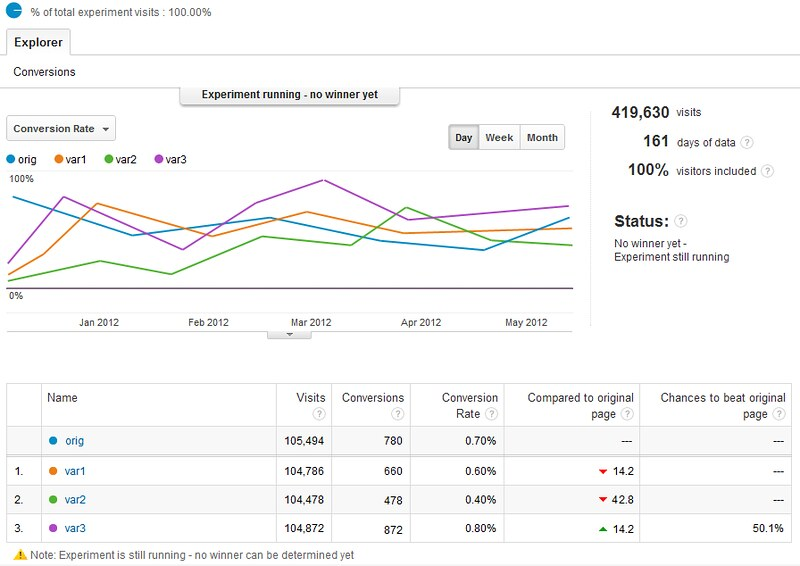
Task: Click help icon in Chances to beat original column
Action: (x=778, y=414)
